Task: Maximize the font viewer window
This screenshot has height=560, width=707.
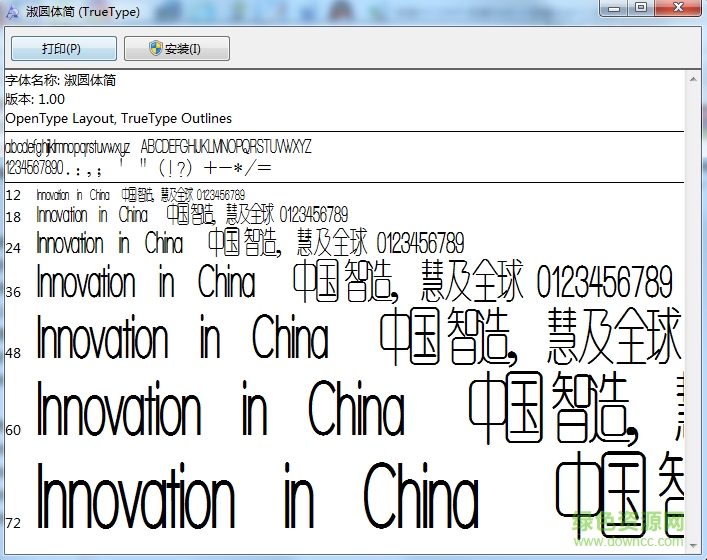Action: (x=641, y=8)
